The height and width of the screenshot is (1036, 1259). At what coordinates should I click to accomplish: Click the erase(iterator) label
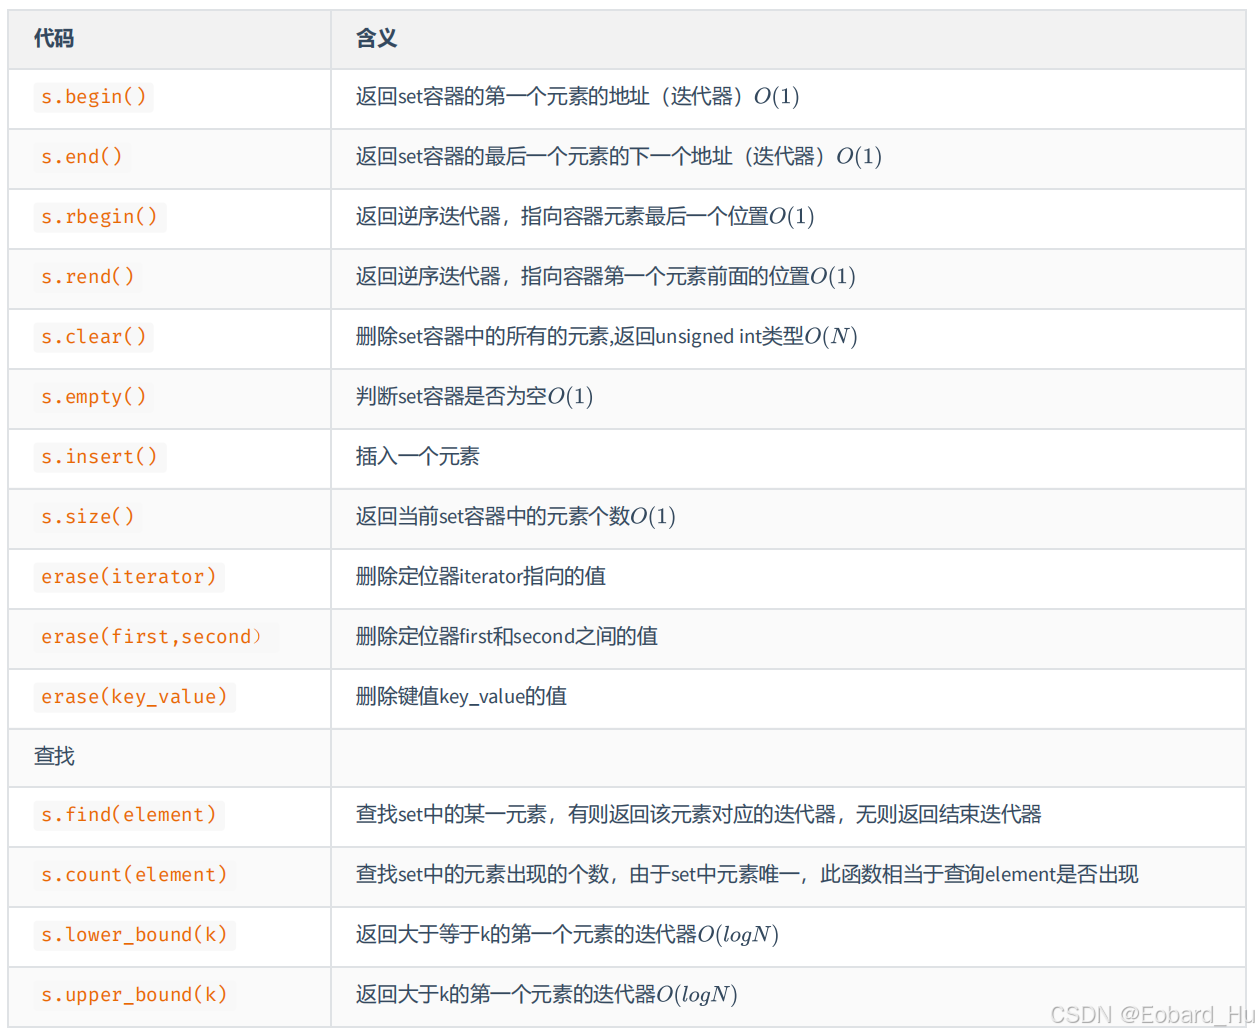pos(129,577)
